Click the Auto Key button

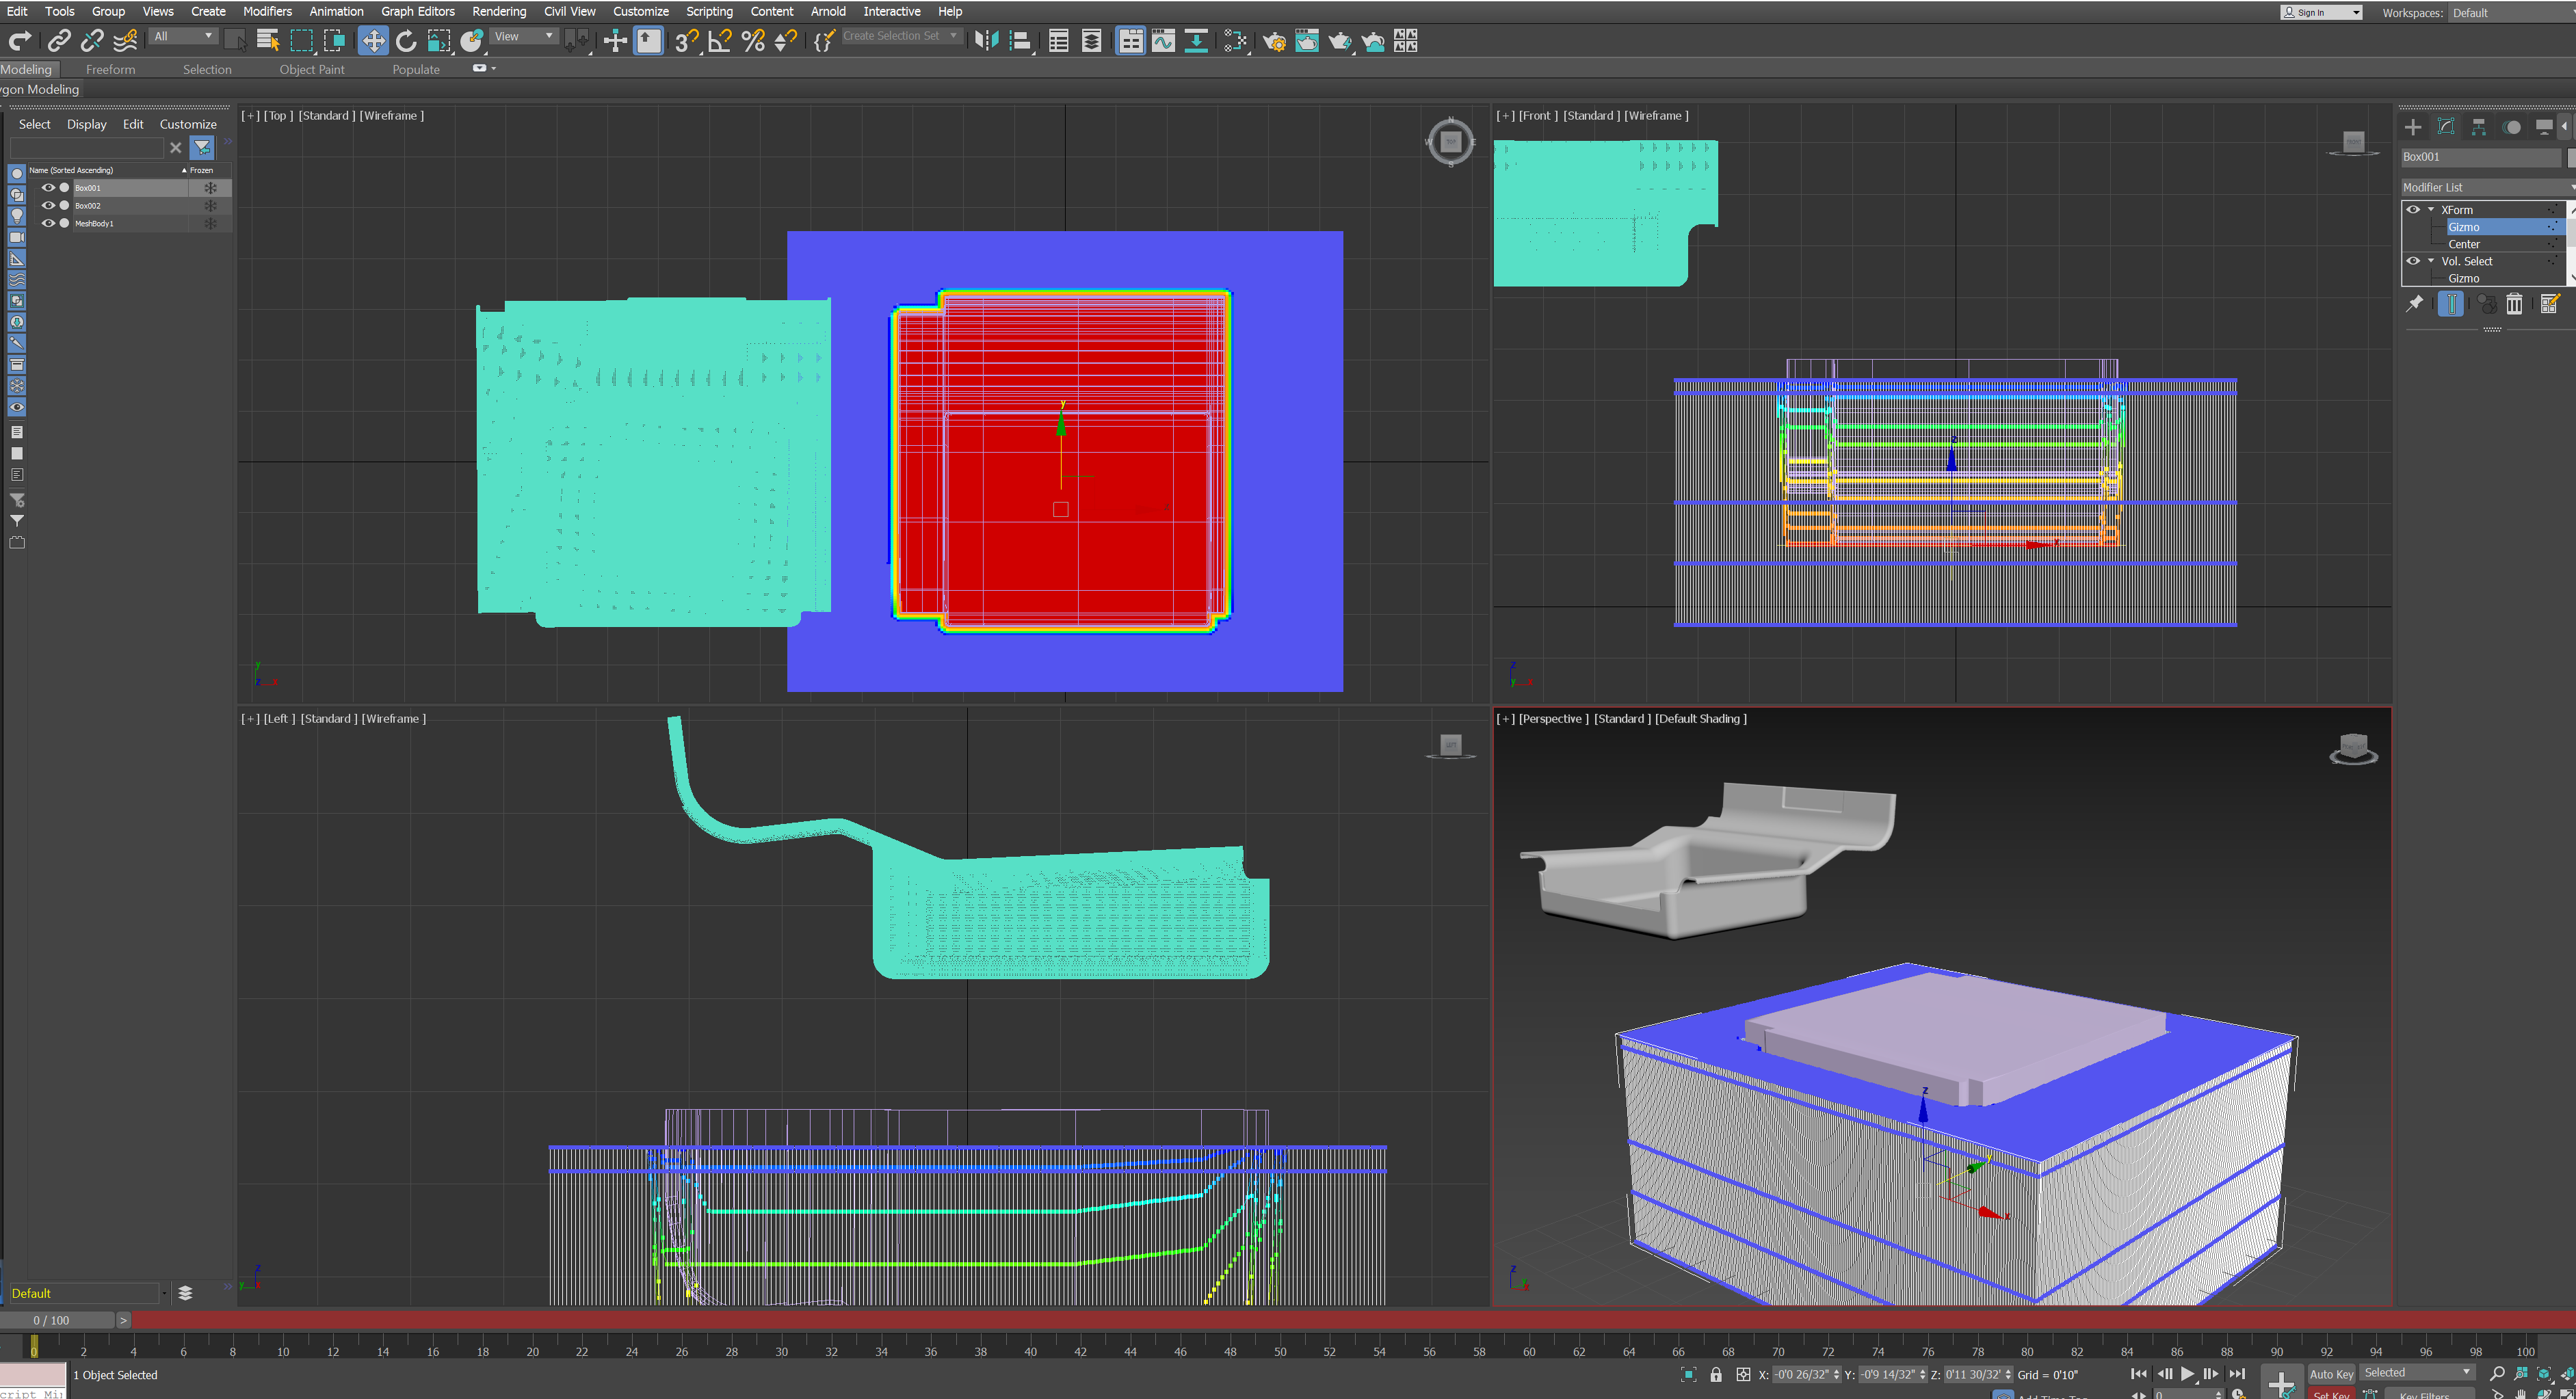(2331, 1373)
